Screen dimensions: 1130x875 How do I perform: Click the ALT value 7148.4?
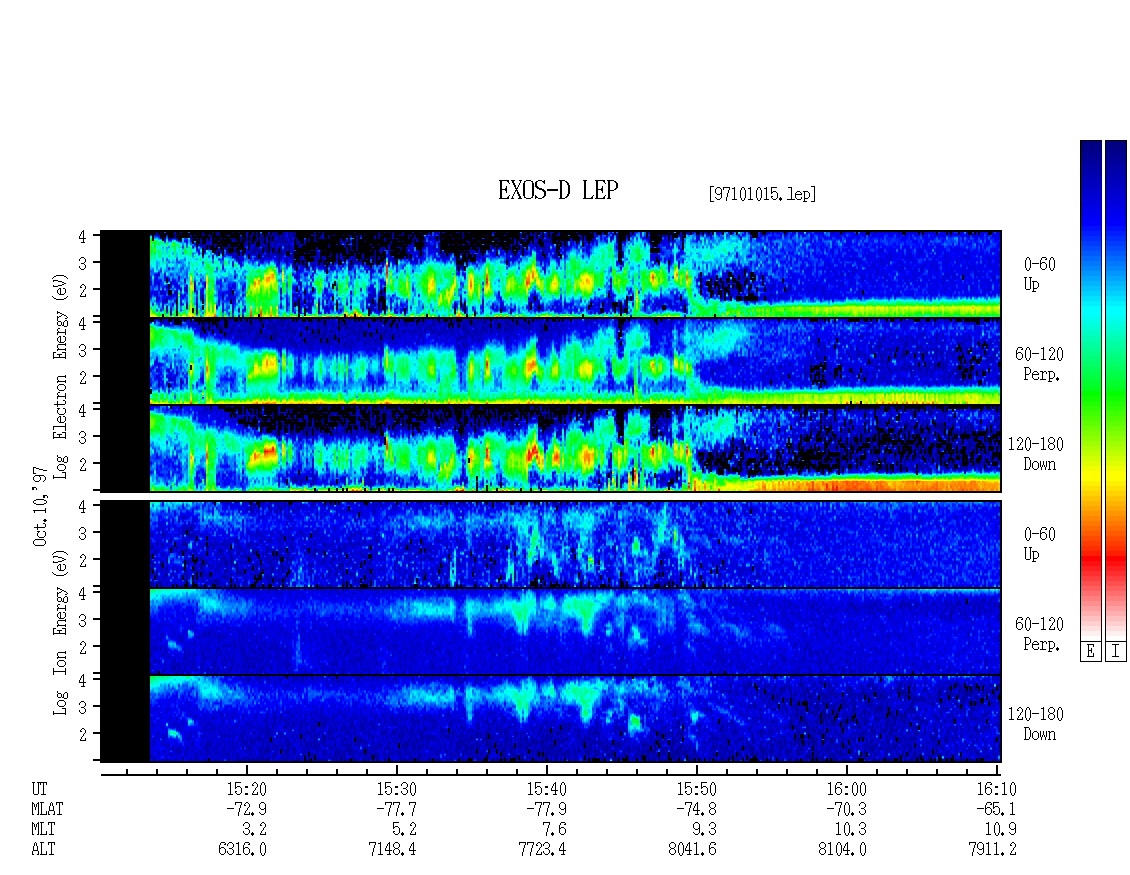(x=392, y=850)
